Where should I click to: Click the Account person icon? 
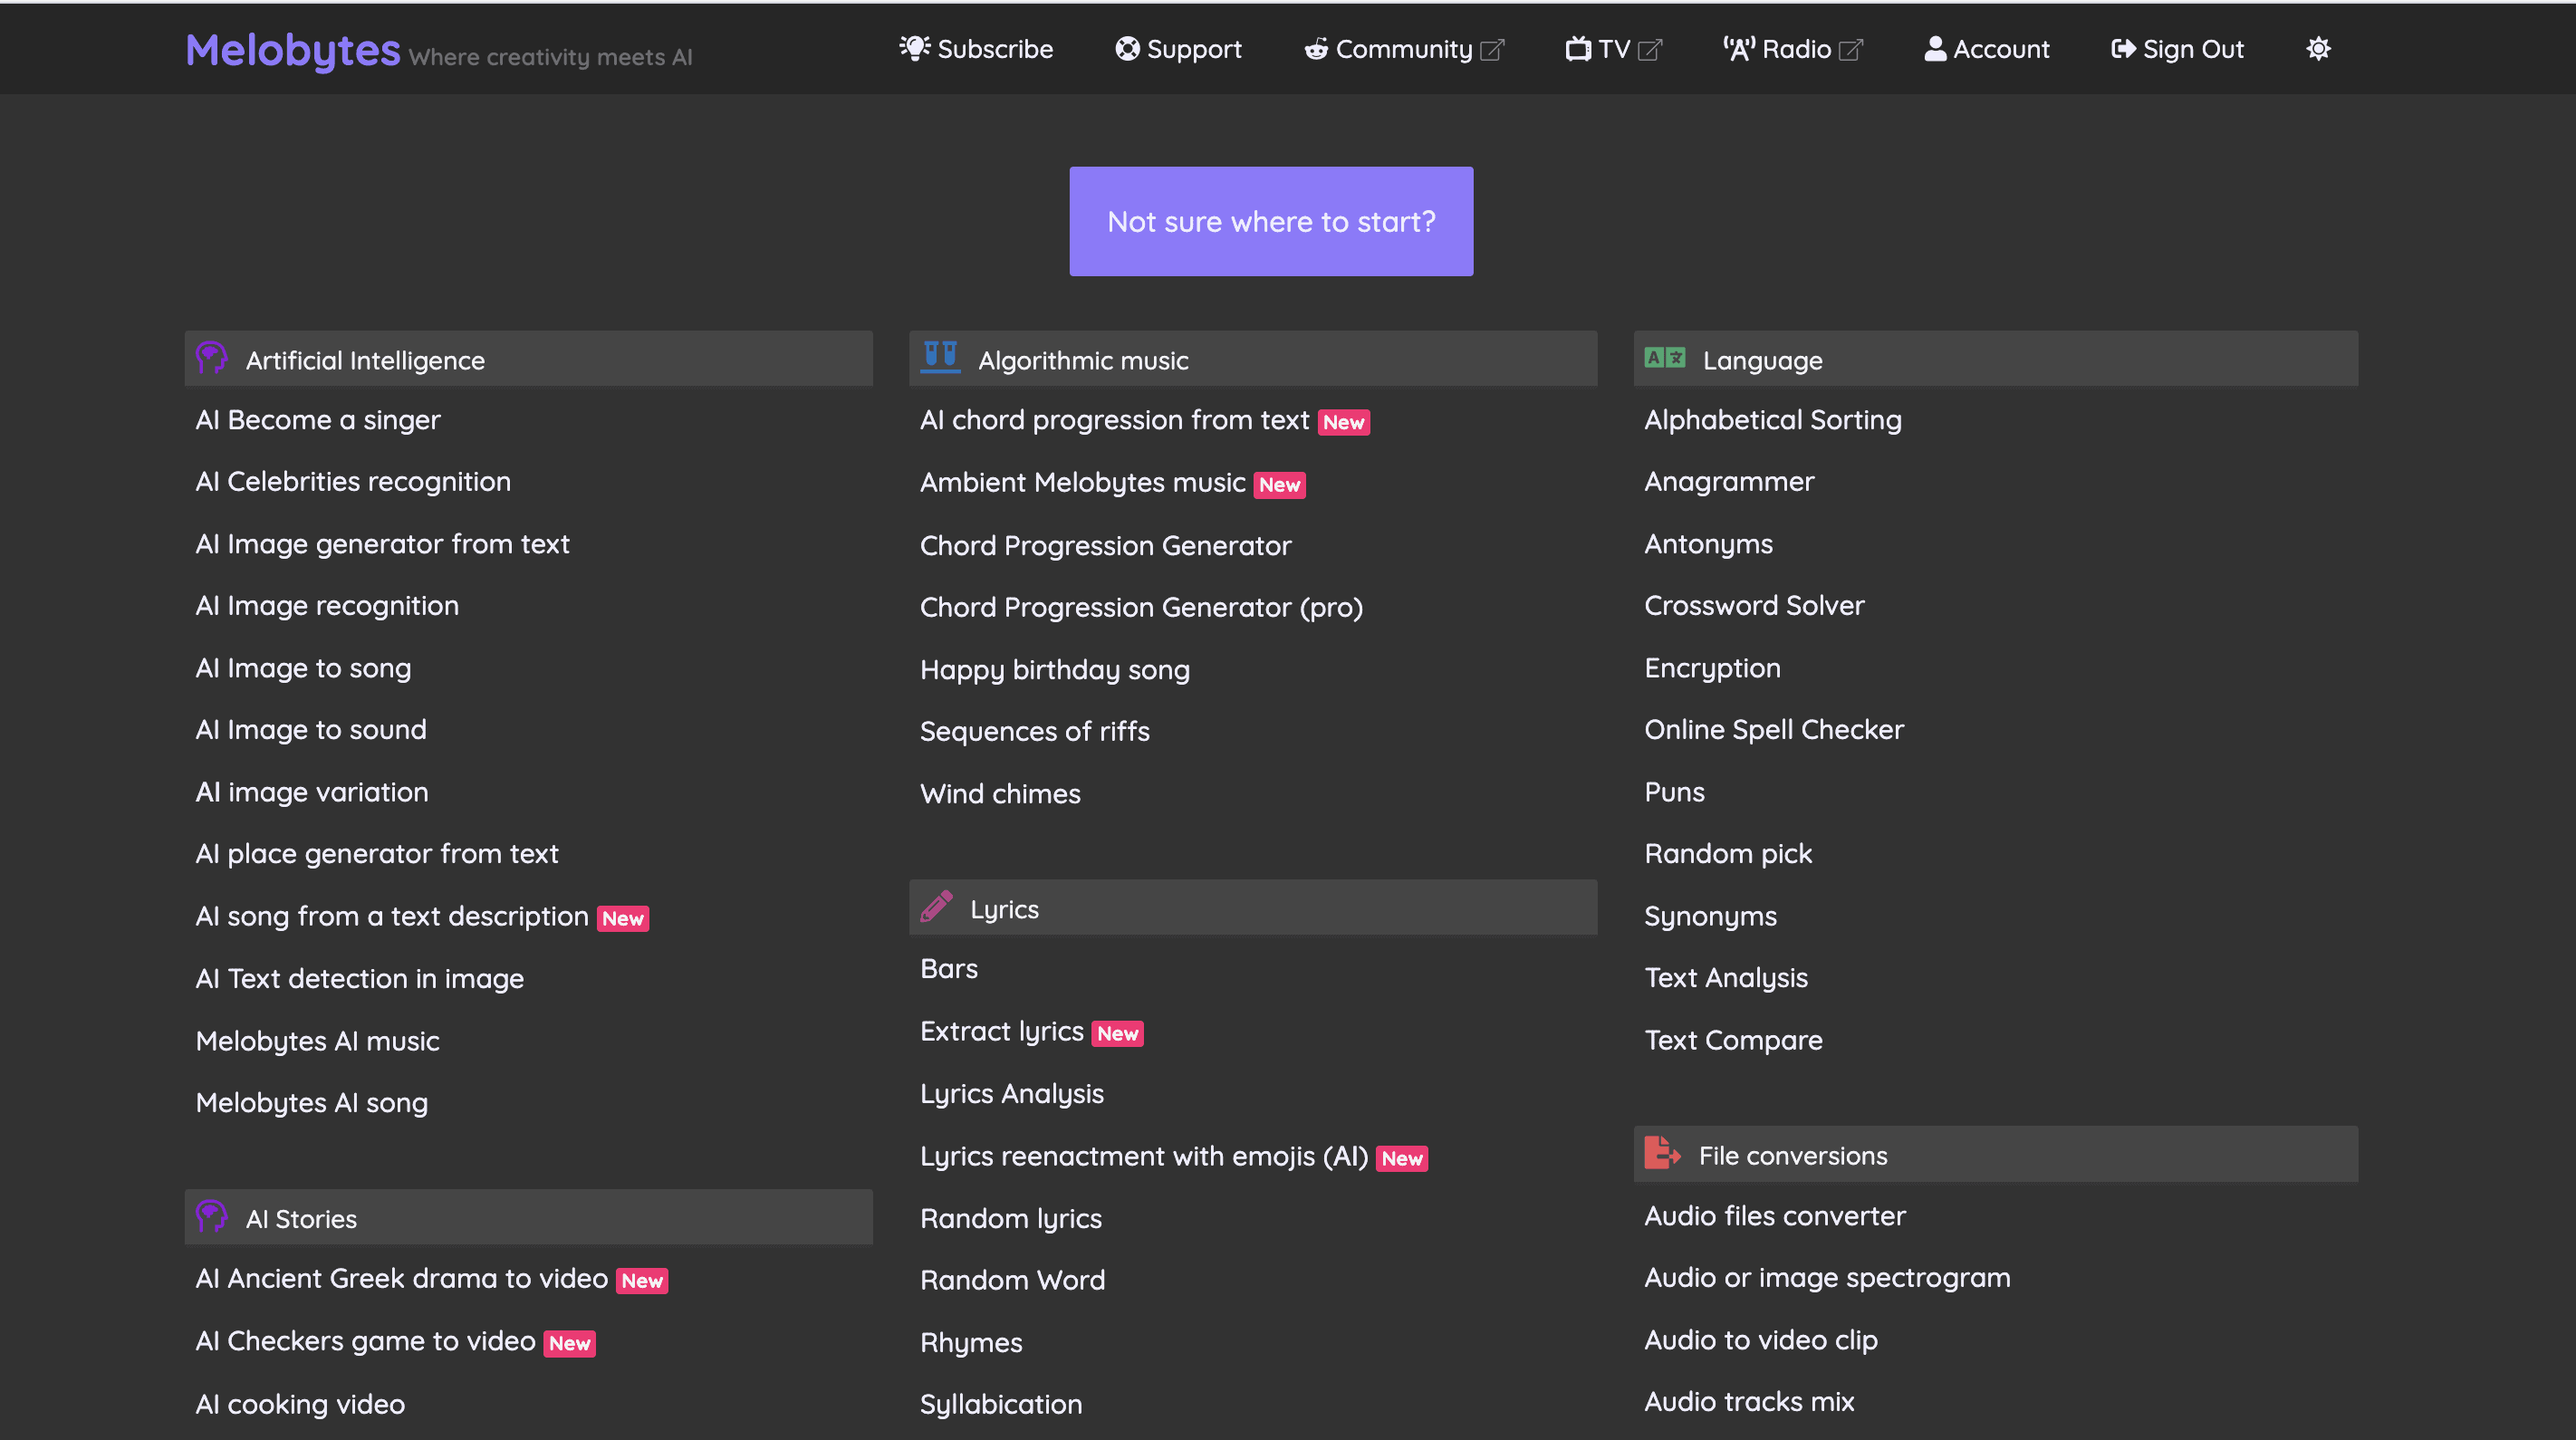click(x=1935, y=49)
